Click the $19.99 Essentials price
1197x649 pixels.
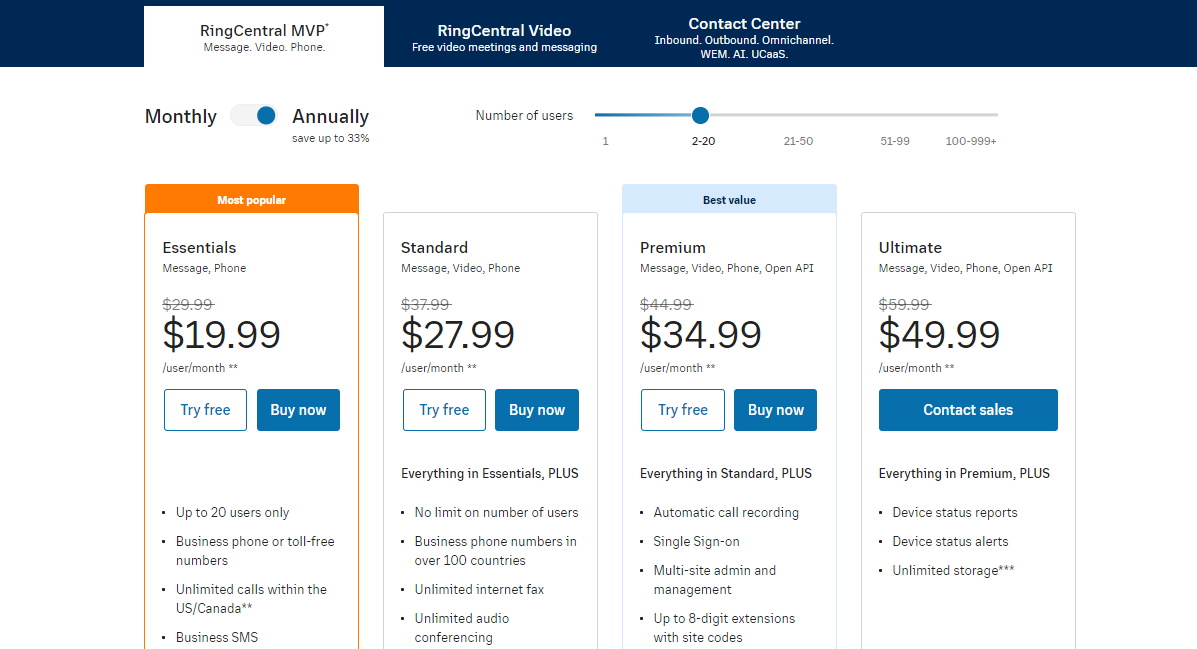point(221,334)
